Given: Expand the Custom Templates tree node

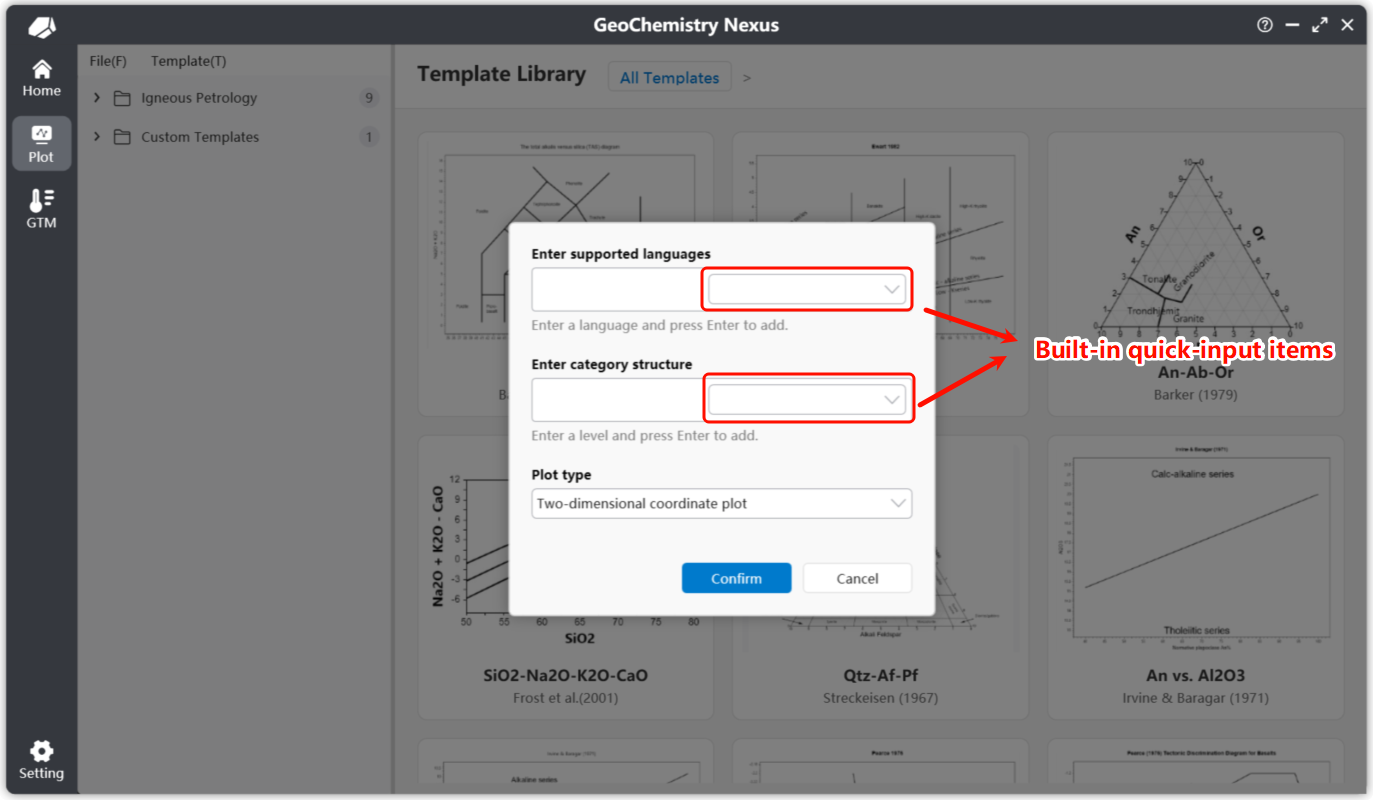Looking at the screenshot, I should click(x=97, y=137).
